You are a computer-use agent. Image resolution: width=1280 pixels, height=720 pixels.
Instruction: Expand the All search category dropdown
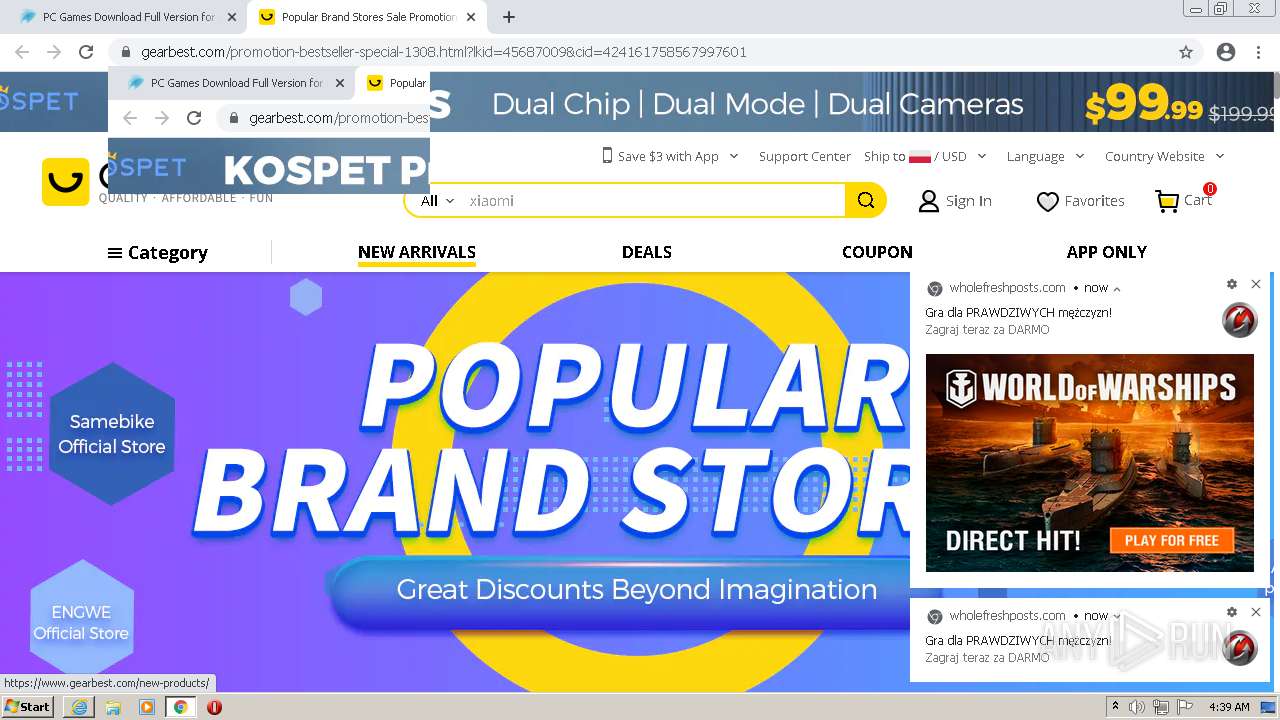(437, 200)
